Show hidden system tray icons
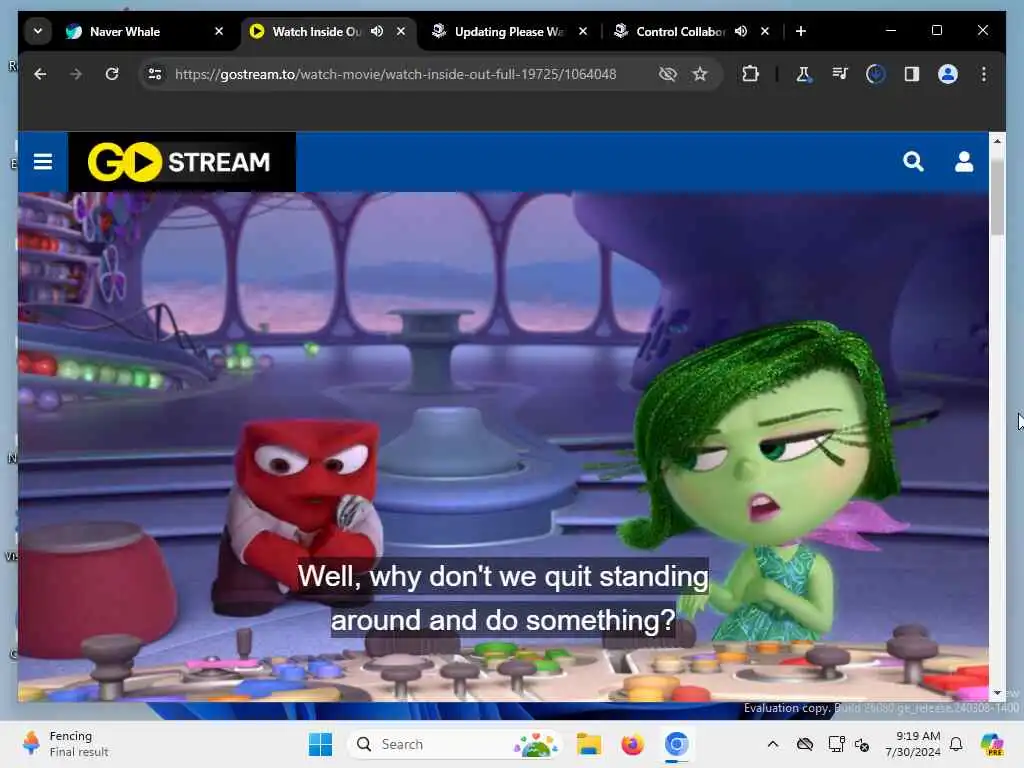This screenshot has height=768, width=1024. pos(773,744)
